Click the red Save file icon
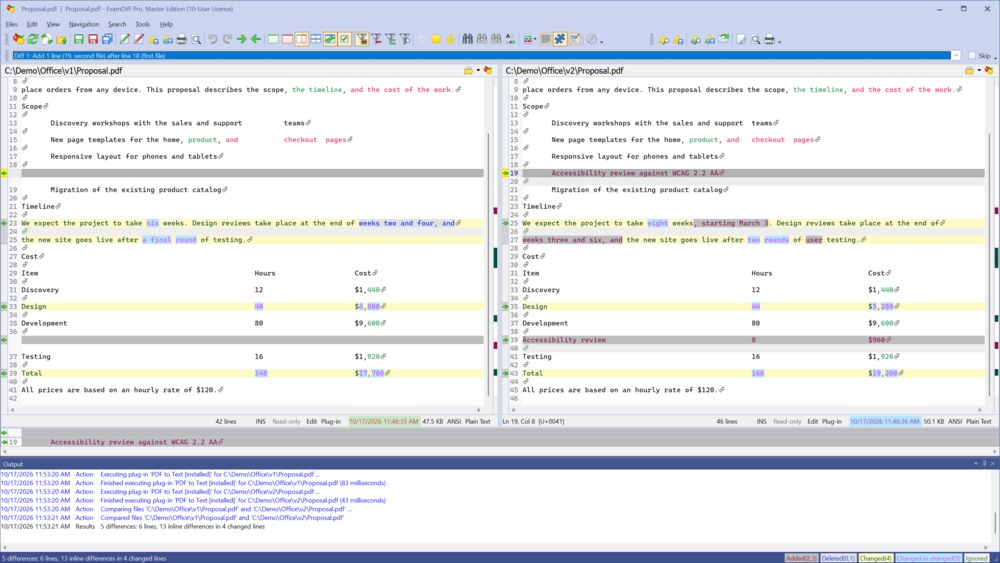Image resolution: width=1000 pixels, height=563 pixels. coord(92,40)
